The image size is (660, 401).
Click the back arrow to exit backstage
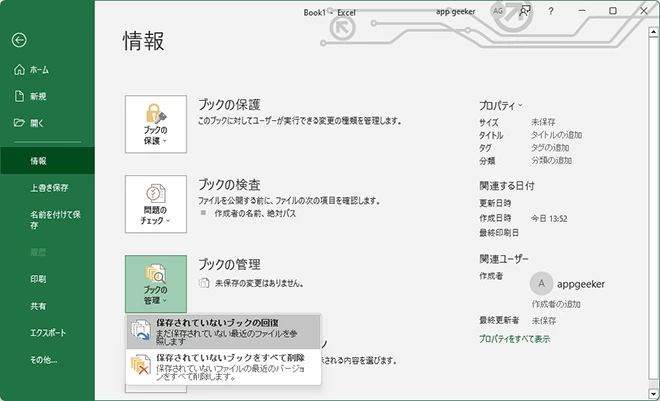click(x=18, y=40)
